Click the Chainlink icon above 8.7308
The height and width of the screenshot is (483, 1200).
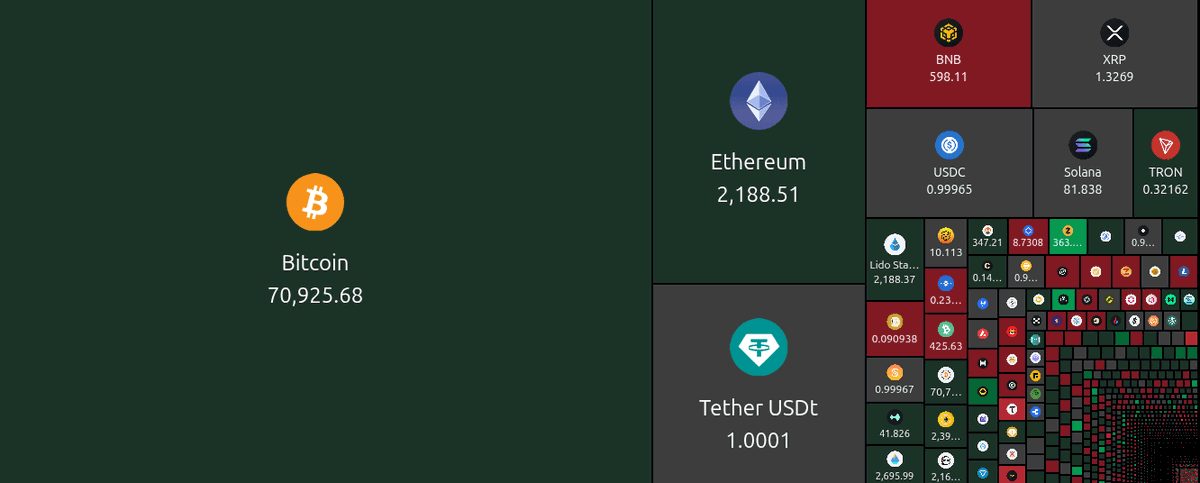pos(1027,231)
